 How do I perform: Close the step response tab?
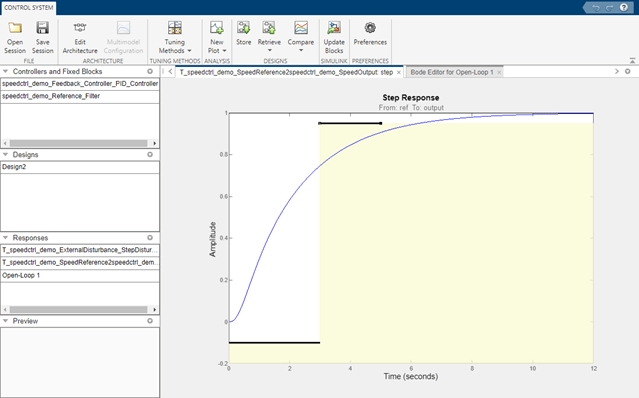[399, 73]
